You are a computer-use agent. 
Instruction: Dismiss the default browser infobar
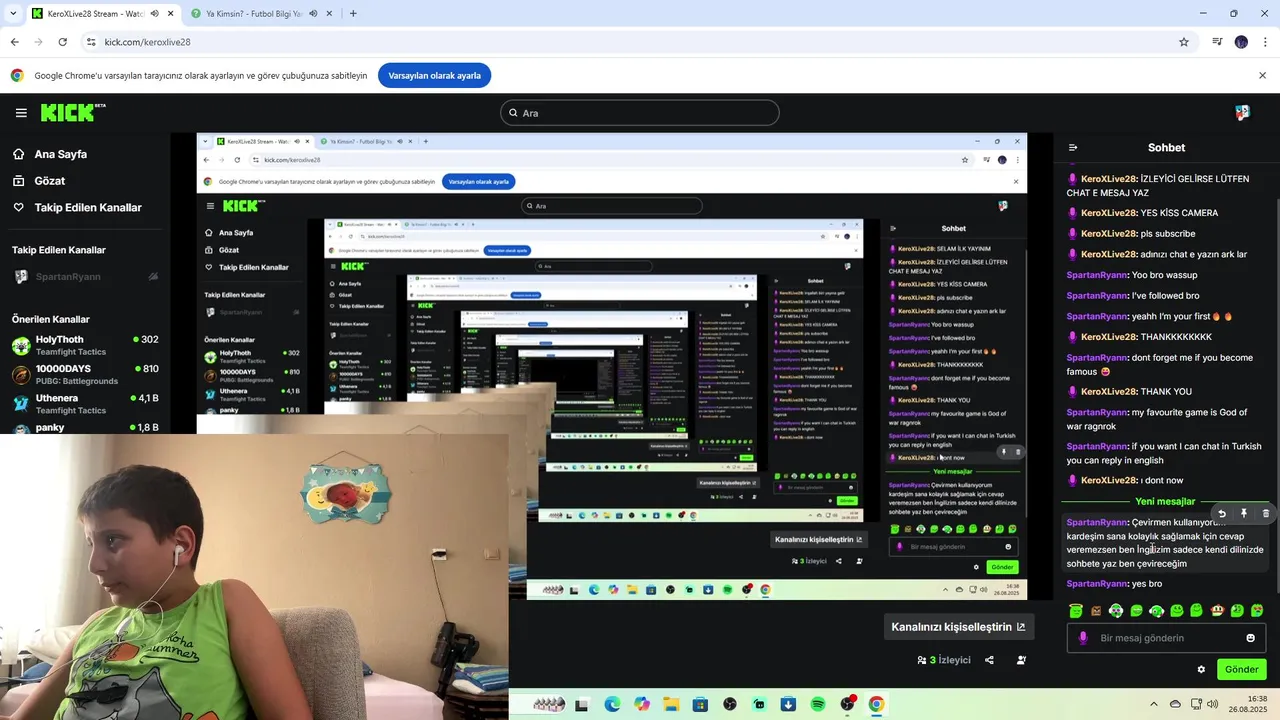pyautogui.click(x=1262, y=76)
